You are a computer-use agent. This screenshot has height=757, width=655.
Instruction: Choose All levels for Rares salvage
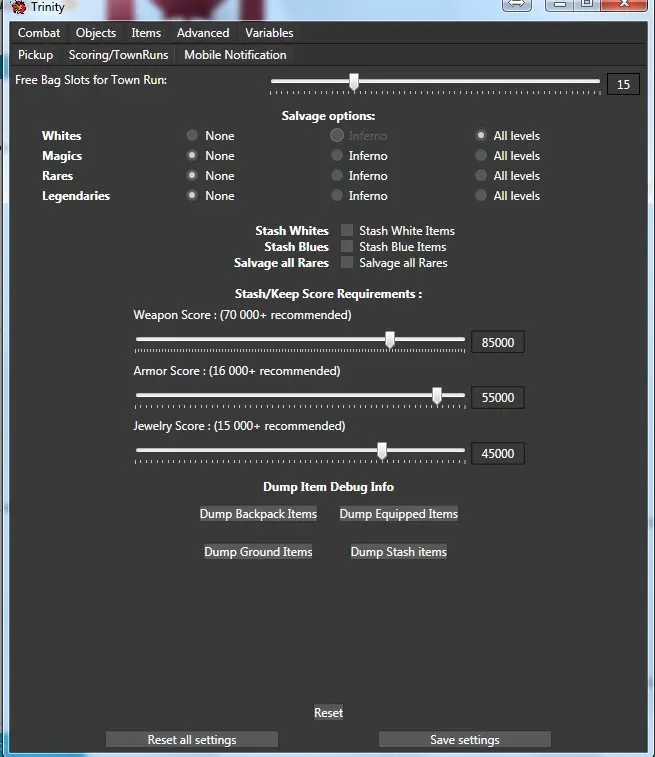pos(482,176)
